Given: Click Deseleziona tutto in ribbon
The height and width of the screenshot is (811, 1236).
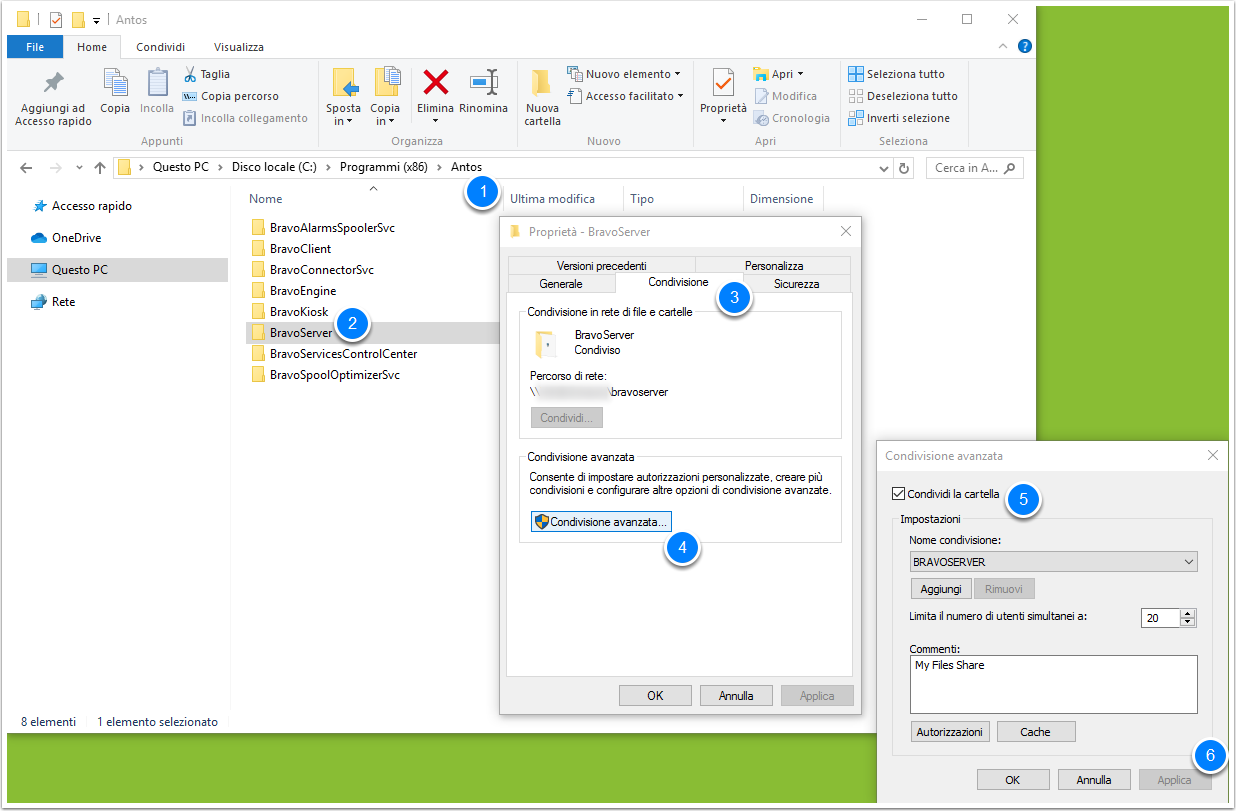Looking at the screenshot, I should [903, 96].
